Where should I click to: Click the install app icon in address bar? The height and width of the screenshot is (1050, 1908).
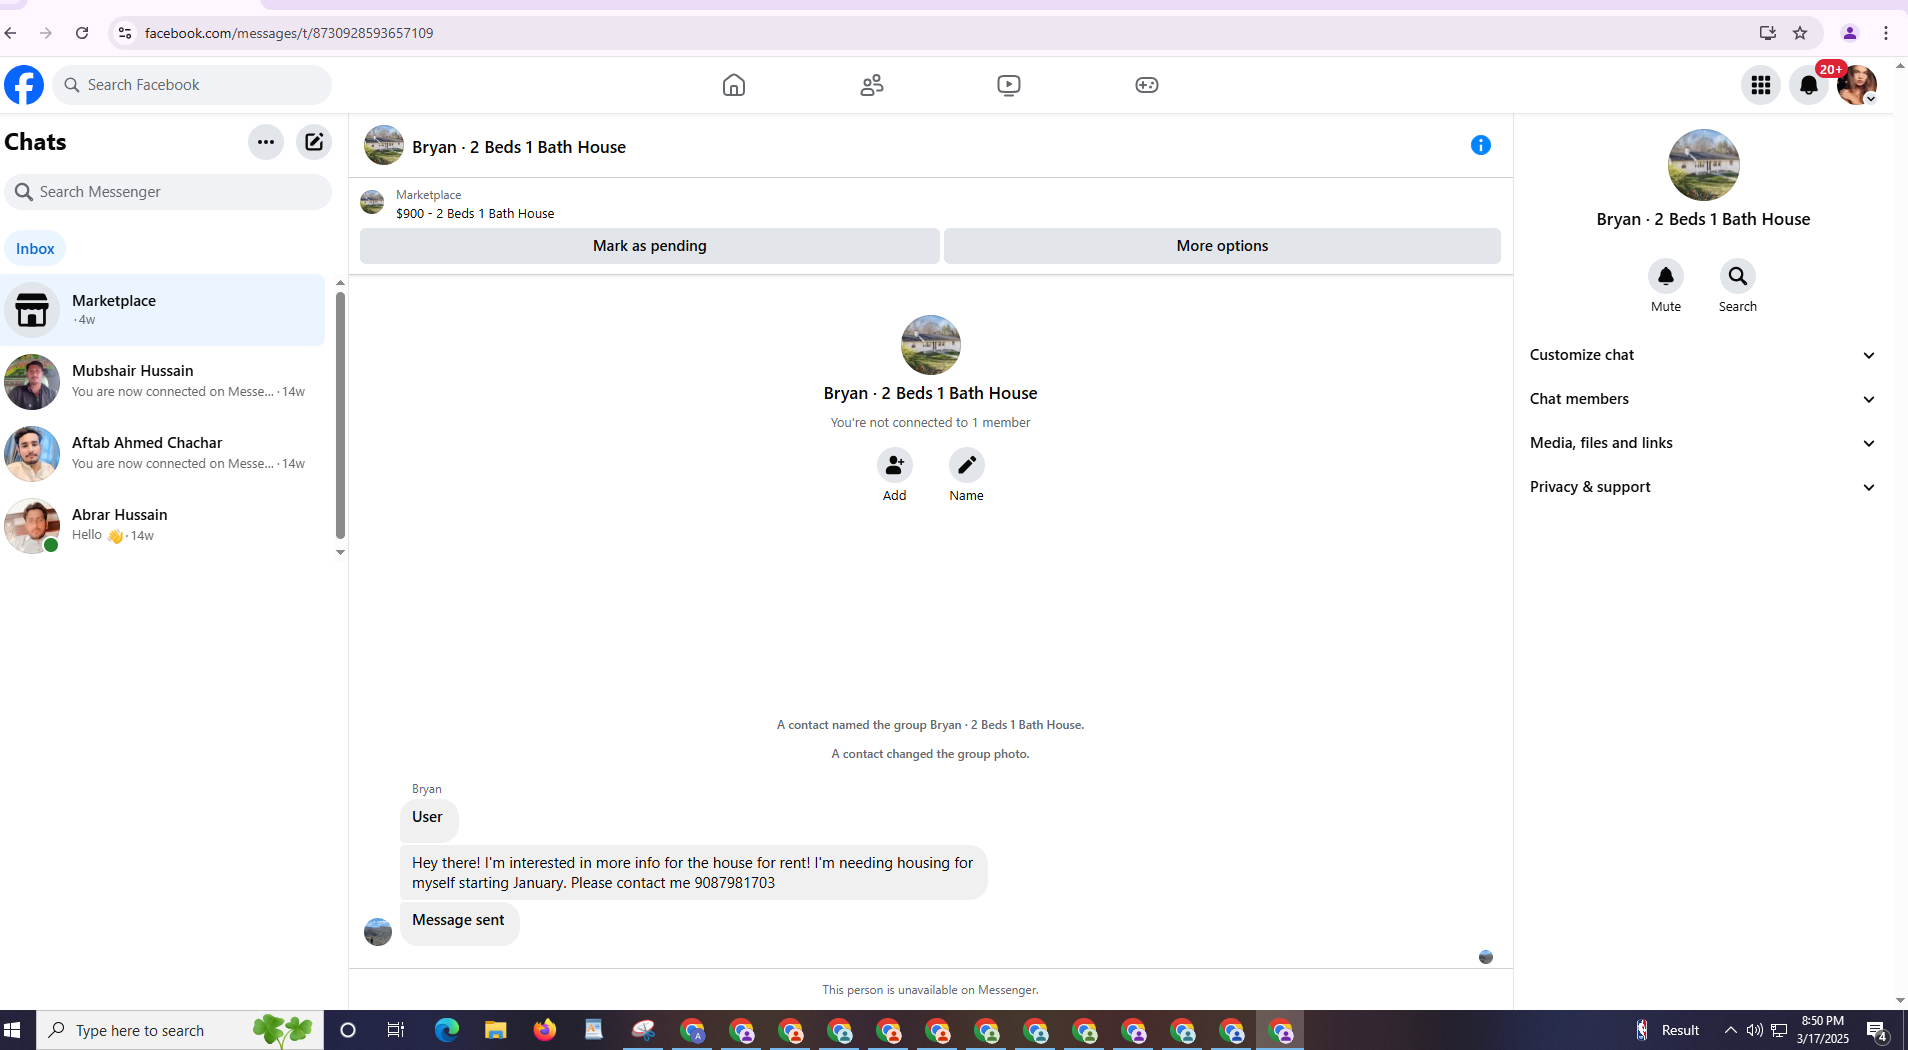[x=1768, y=33]
